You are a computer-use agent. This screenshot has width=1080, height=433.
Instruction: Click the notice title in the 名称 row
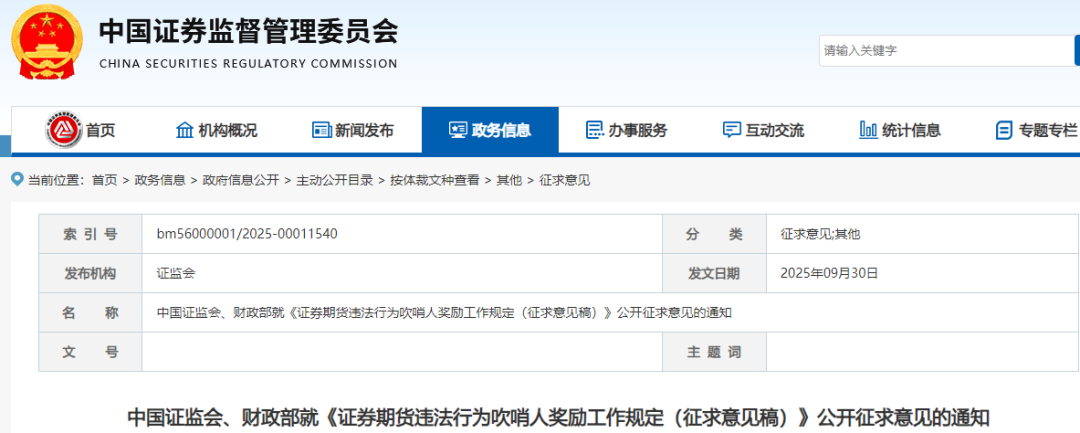[444, 313]
